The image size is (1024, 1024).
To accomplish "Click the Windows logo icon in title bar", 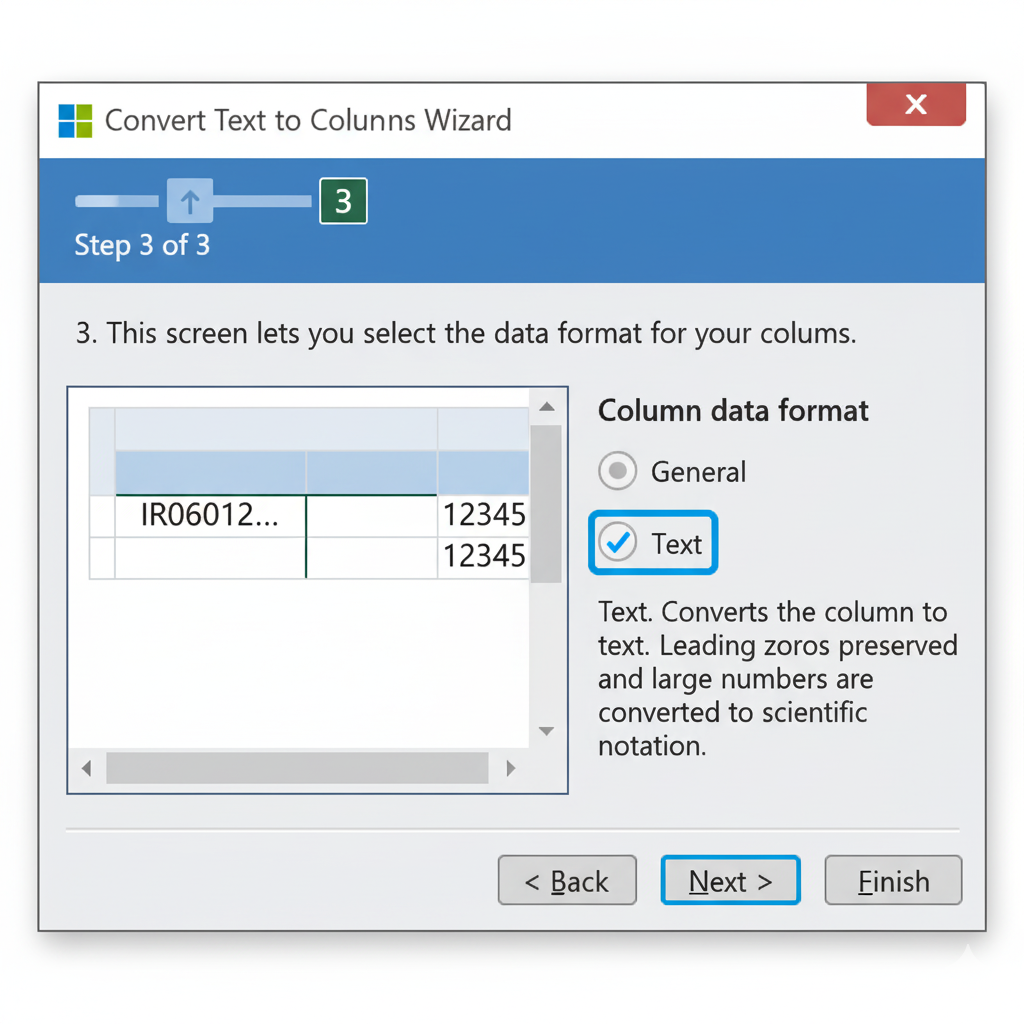I will point(75,120).
